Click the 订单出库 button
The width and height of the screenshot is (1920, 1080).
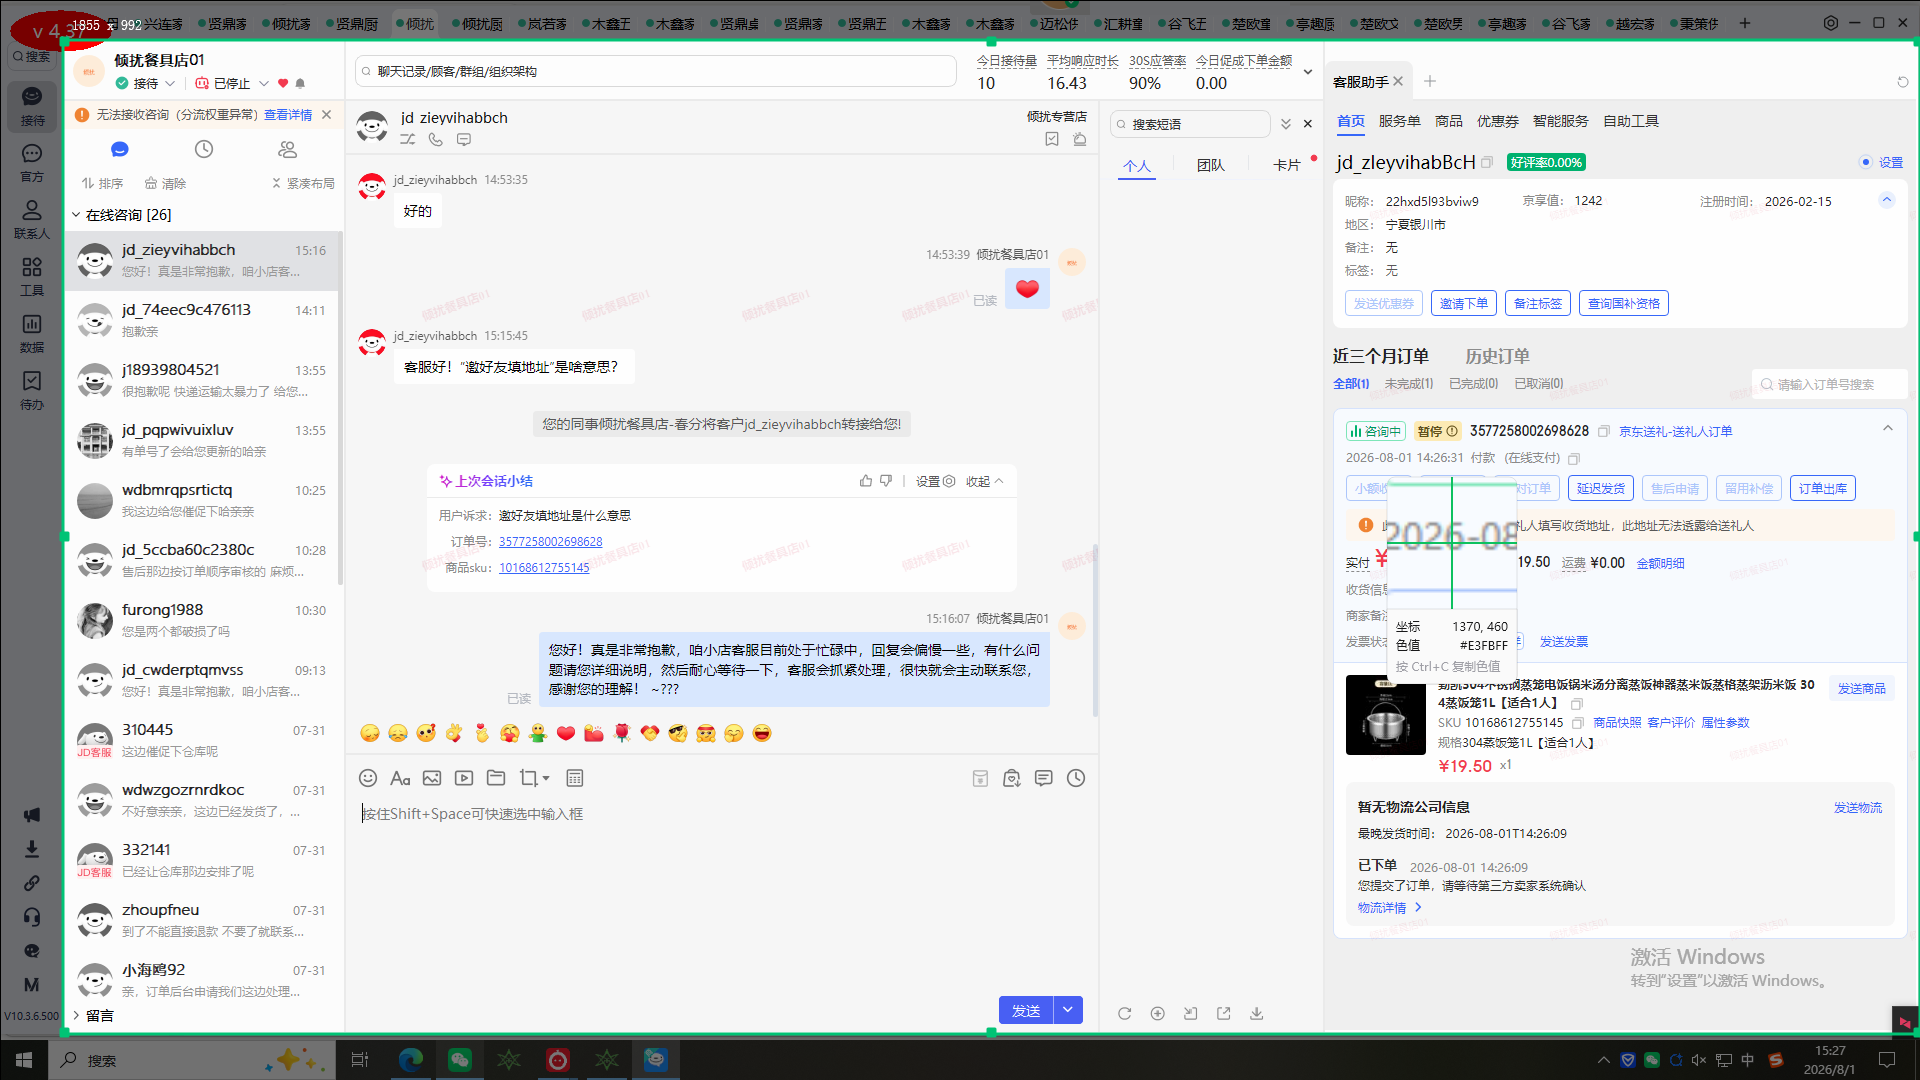coord(1823,488)
